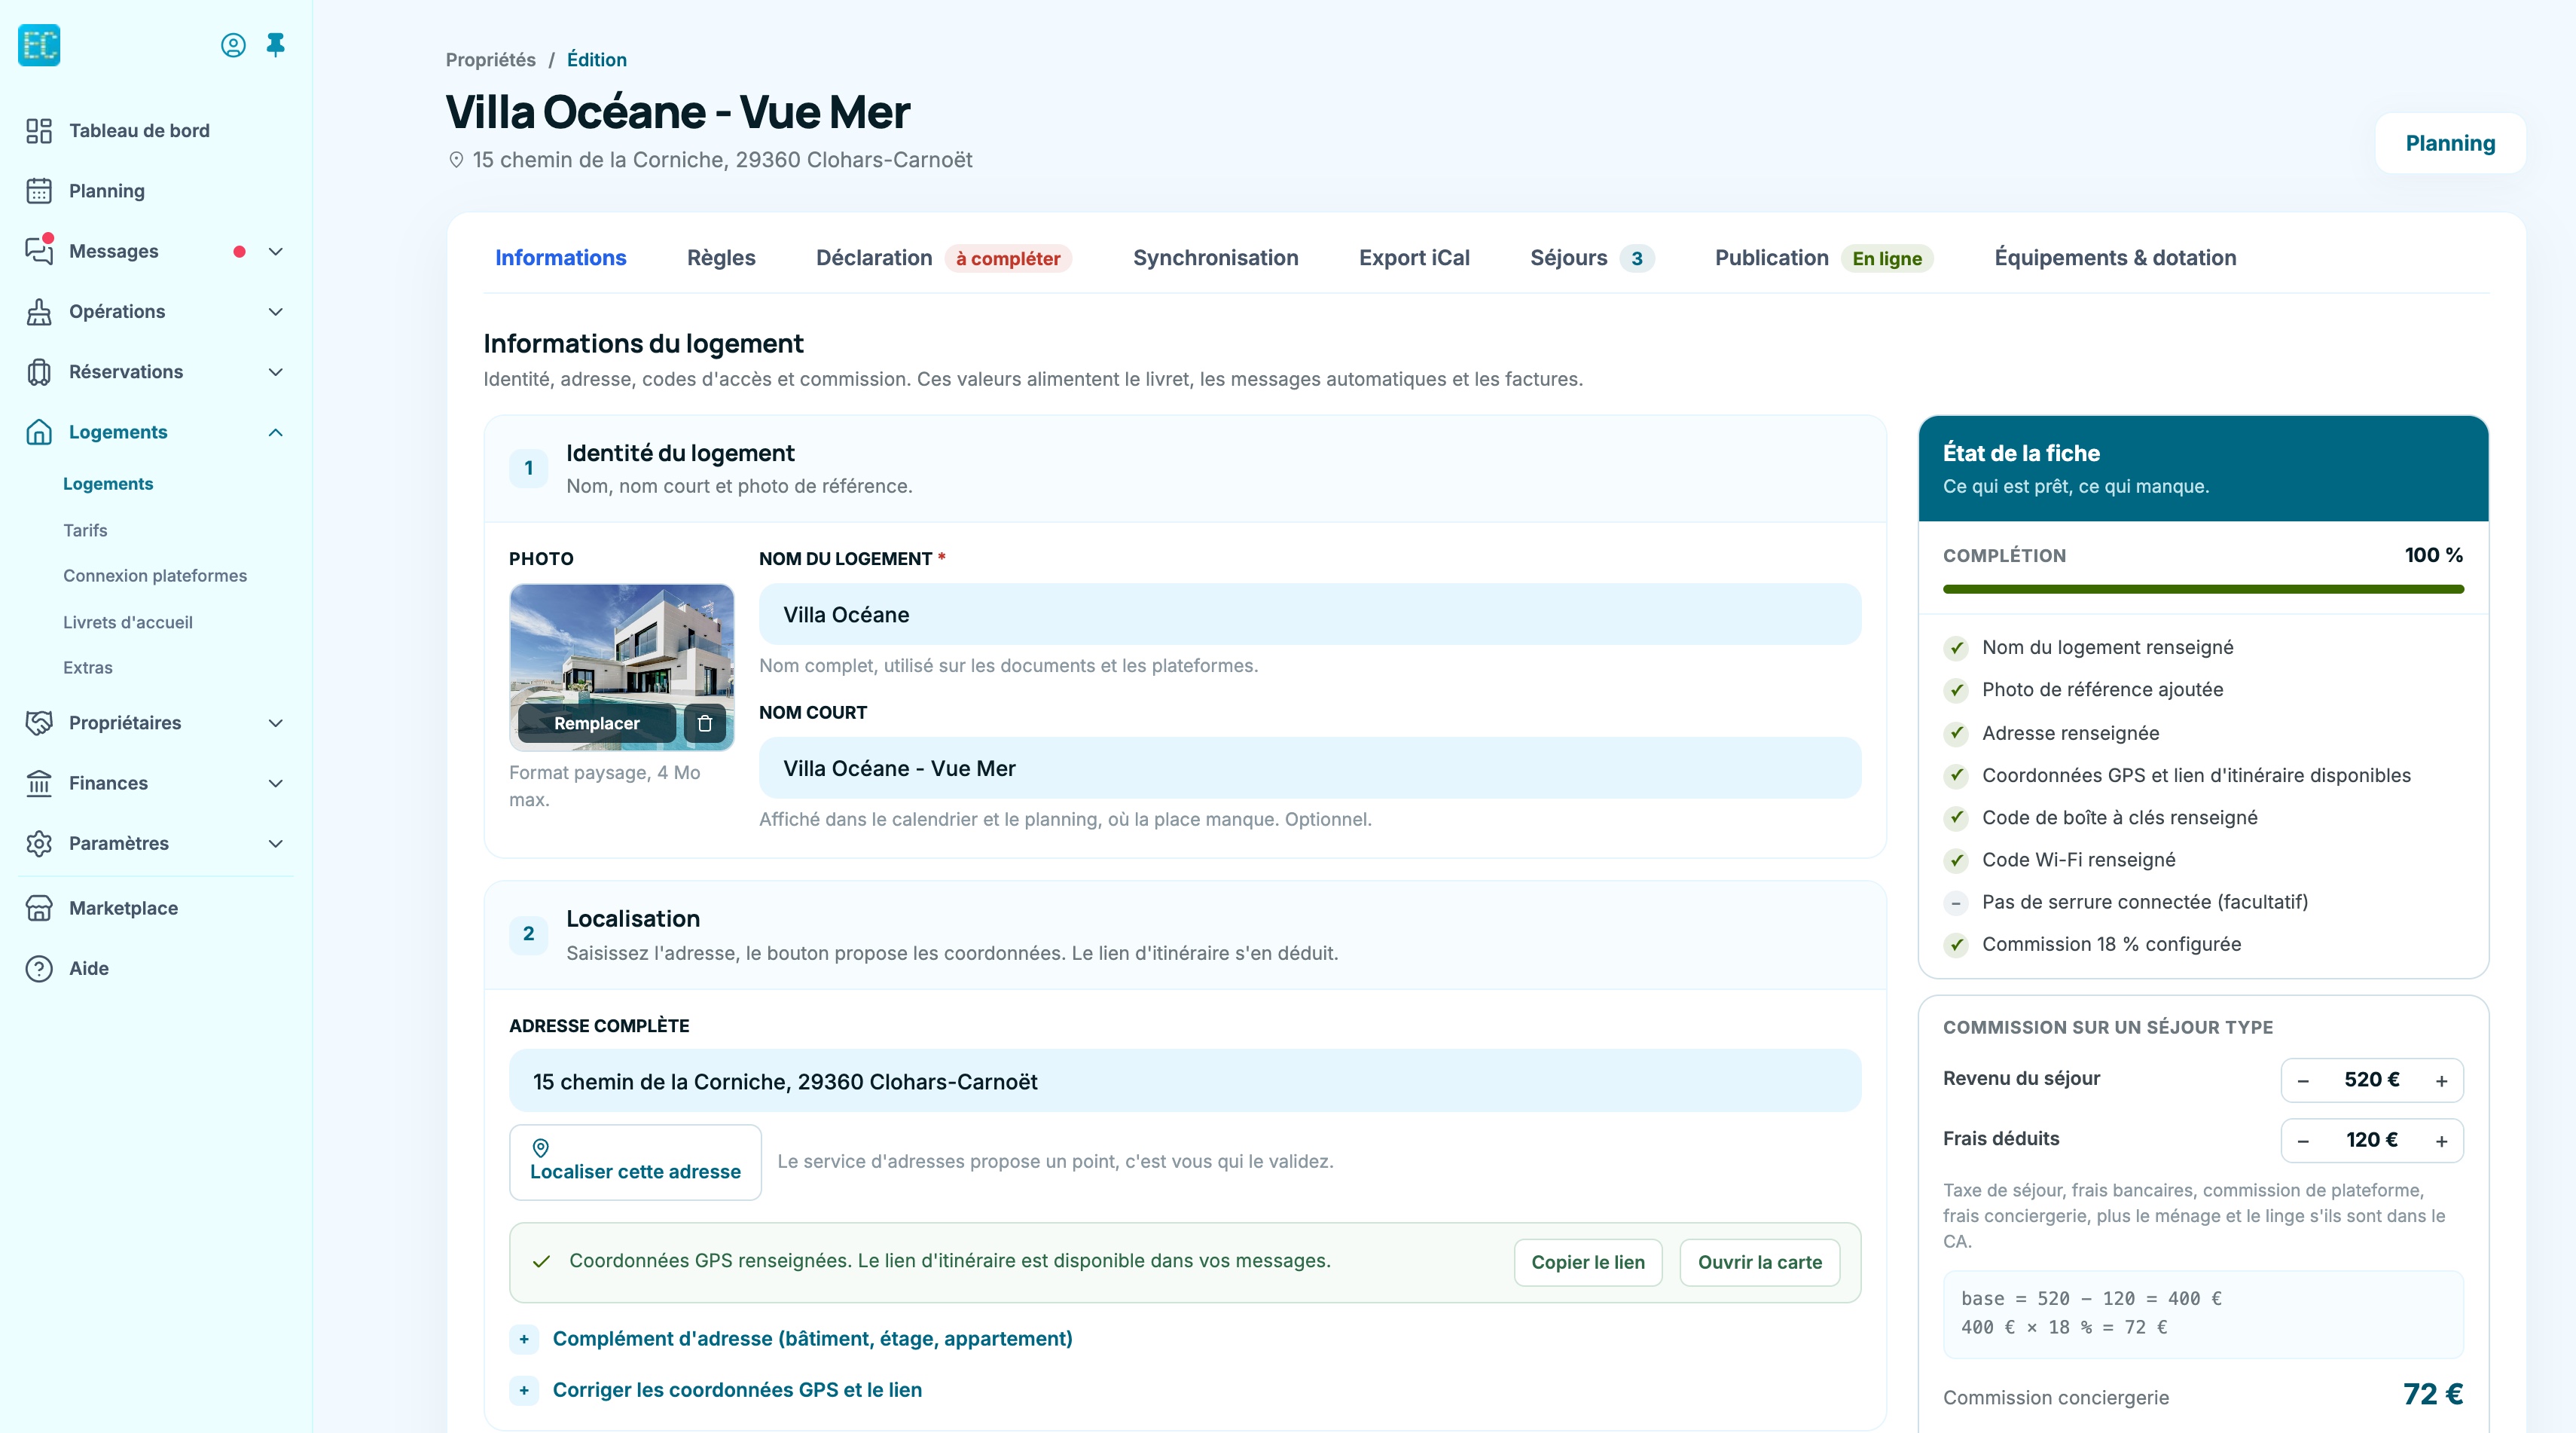Click the Marketplace shop icon
2576x1433 pixels.
(39, 908)
